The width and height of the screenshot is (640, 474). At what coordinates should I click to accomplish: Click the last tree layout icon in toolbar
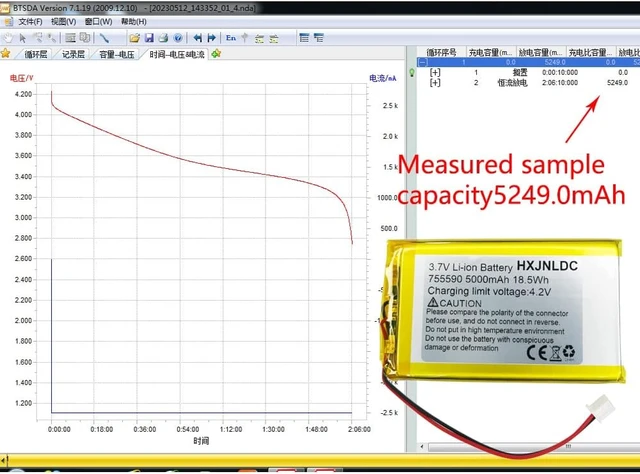coord(319,38)
